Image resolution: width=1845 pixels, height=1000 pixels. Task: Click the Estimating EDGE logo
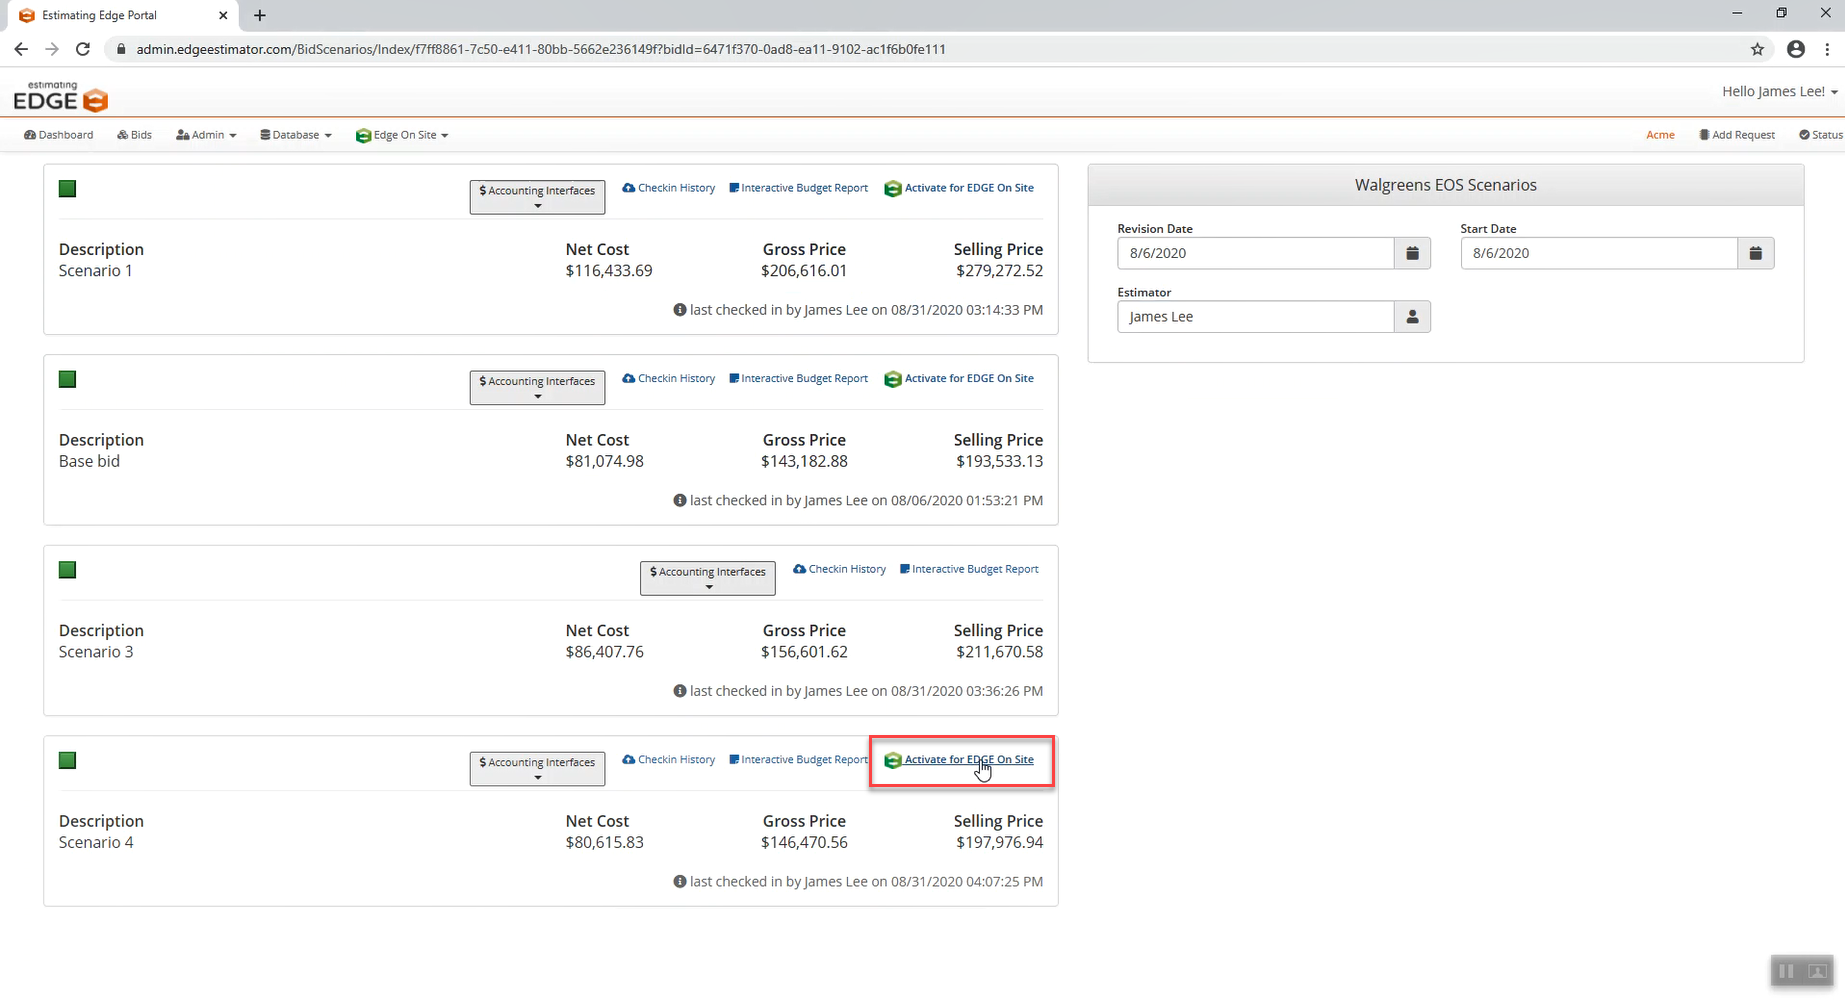tap(60, 96)
